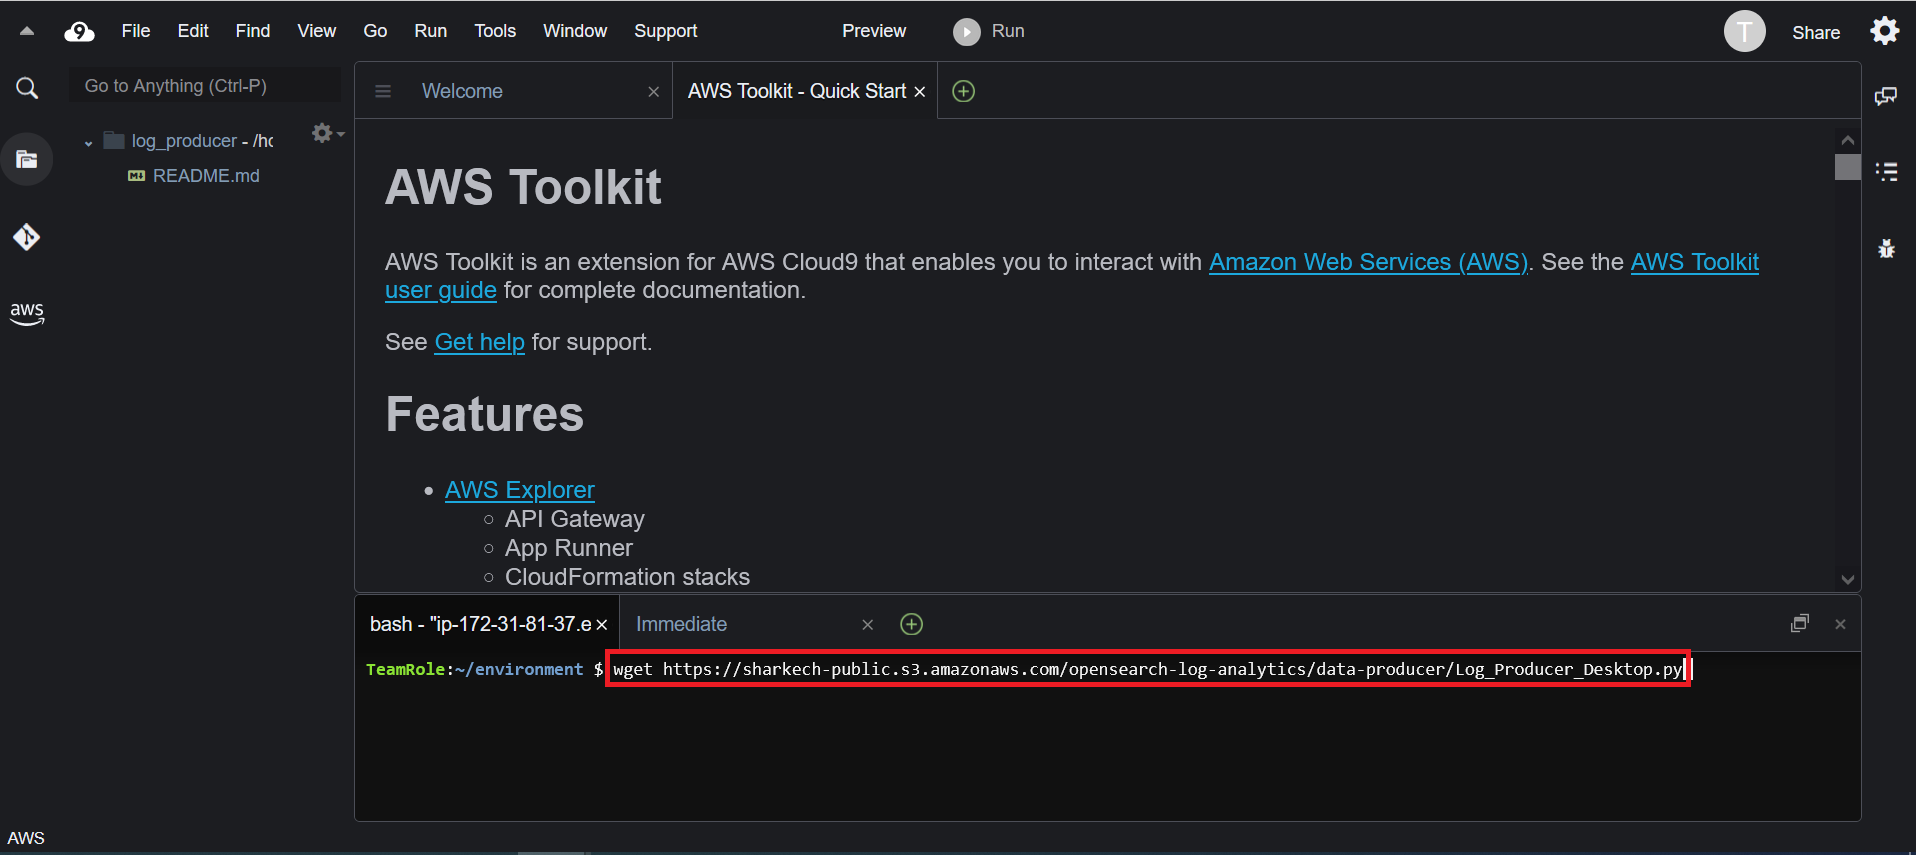Open the Run menu
Screen dimensions: 1916x855
(431, 31)
